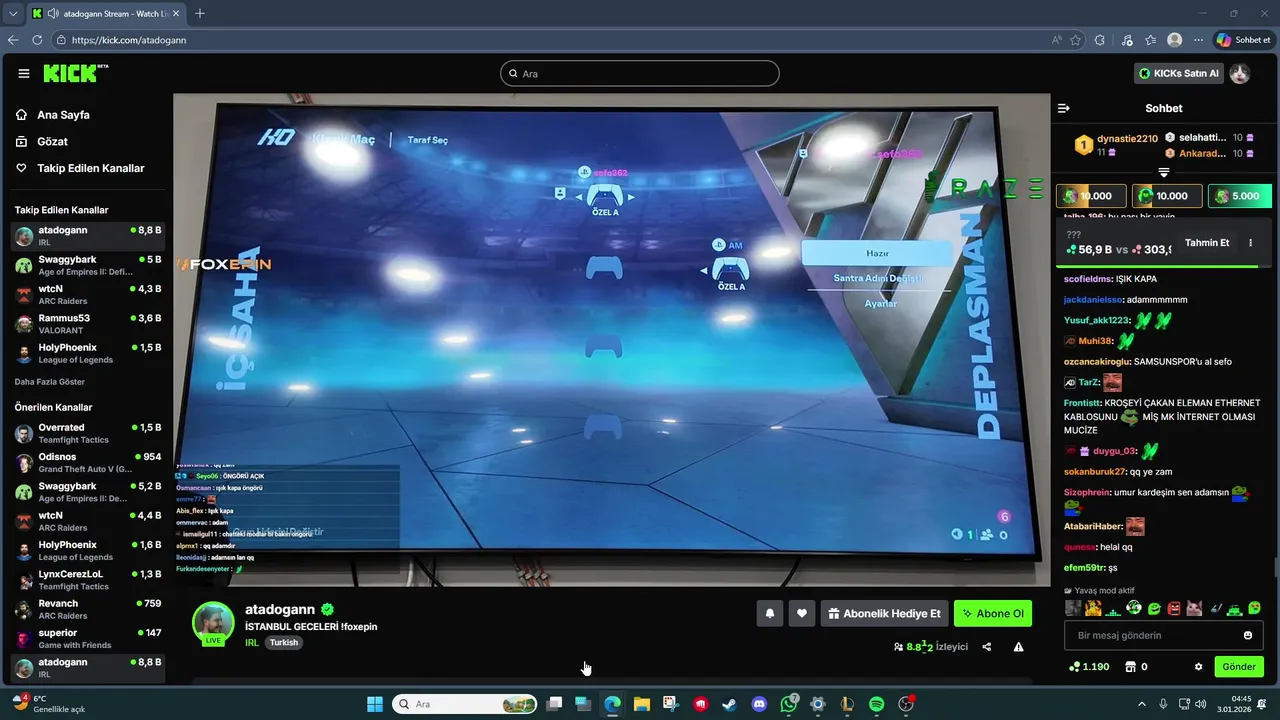
Task: Open volume control in system tray
Action: pyautogui.click(x=1201, y=704)
